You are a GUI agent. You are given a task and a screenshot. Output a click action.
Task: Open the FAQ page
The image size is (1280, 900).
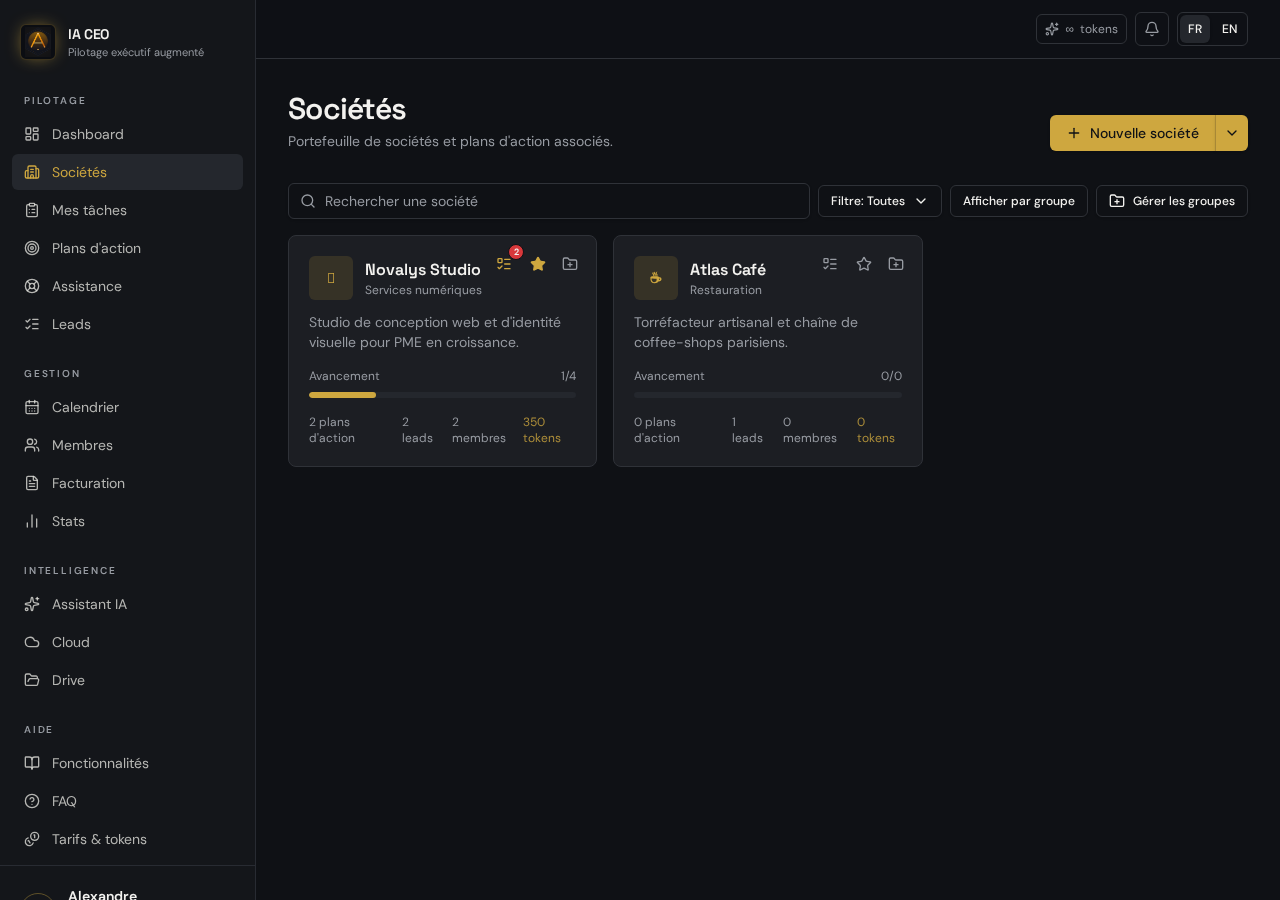[x=127, y=801]
